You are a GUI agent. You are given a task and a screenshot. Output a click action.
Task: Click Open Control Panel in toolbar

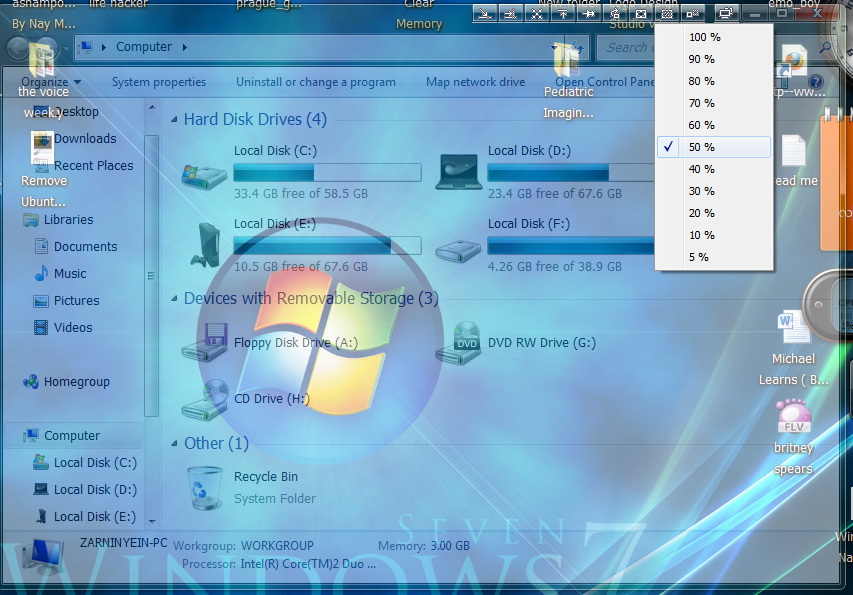click(604, 82)
